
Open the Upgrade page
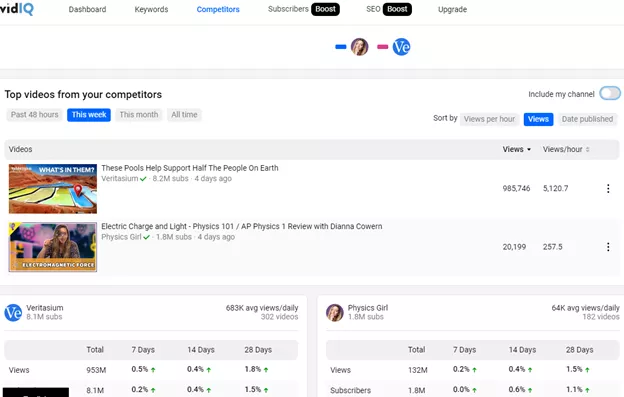point(452,9)
